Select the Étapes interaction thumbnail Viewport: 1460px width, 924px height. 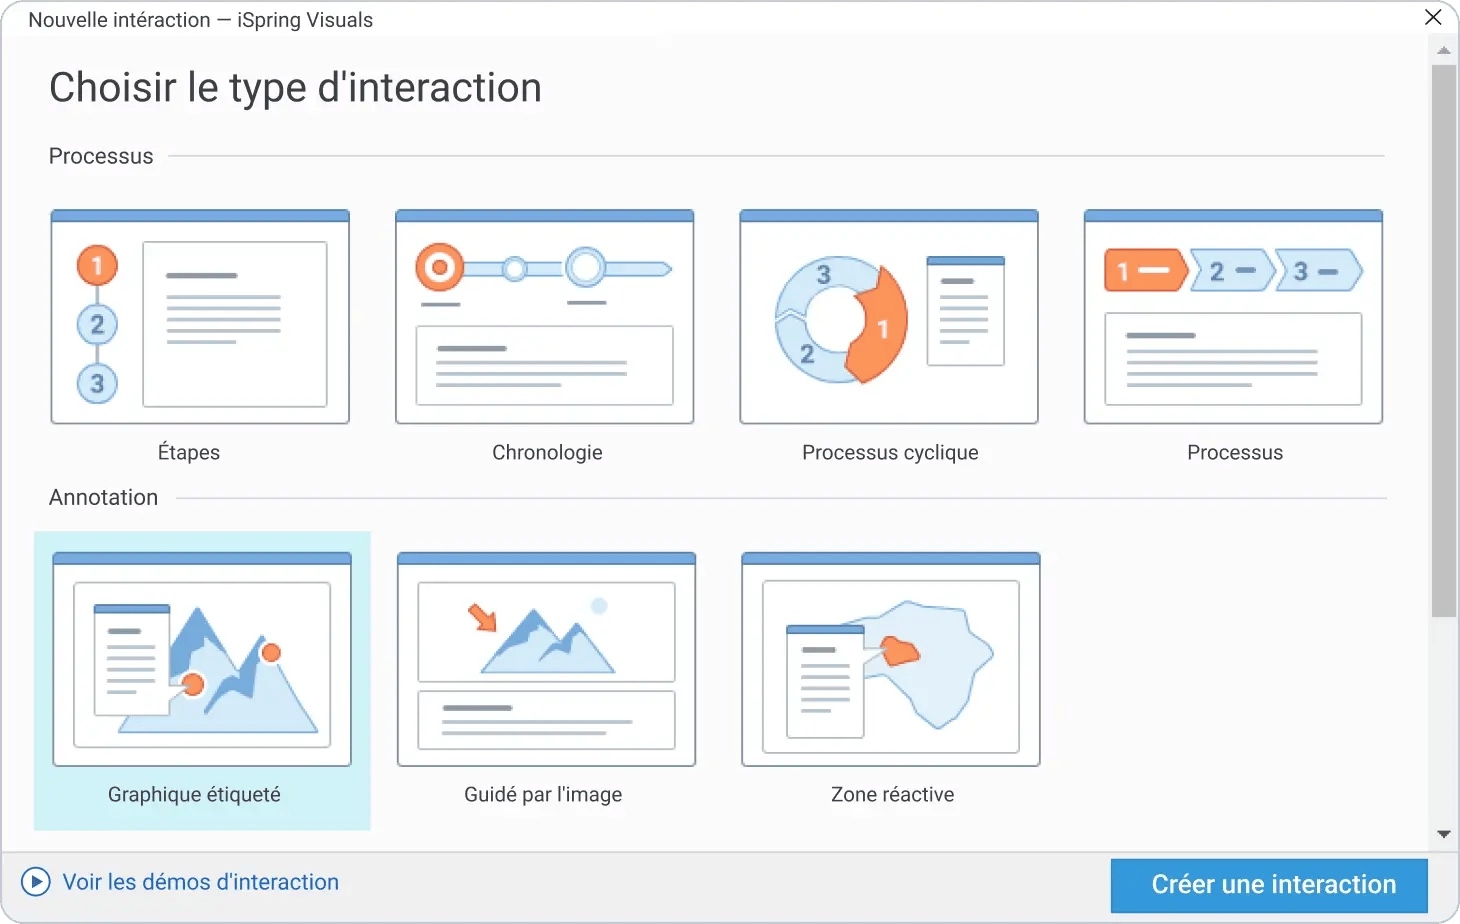(200, 317)
